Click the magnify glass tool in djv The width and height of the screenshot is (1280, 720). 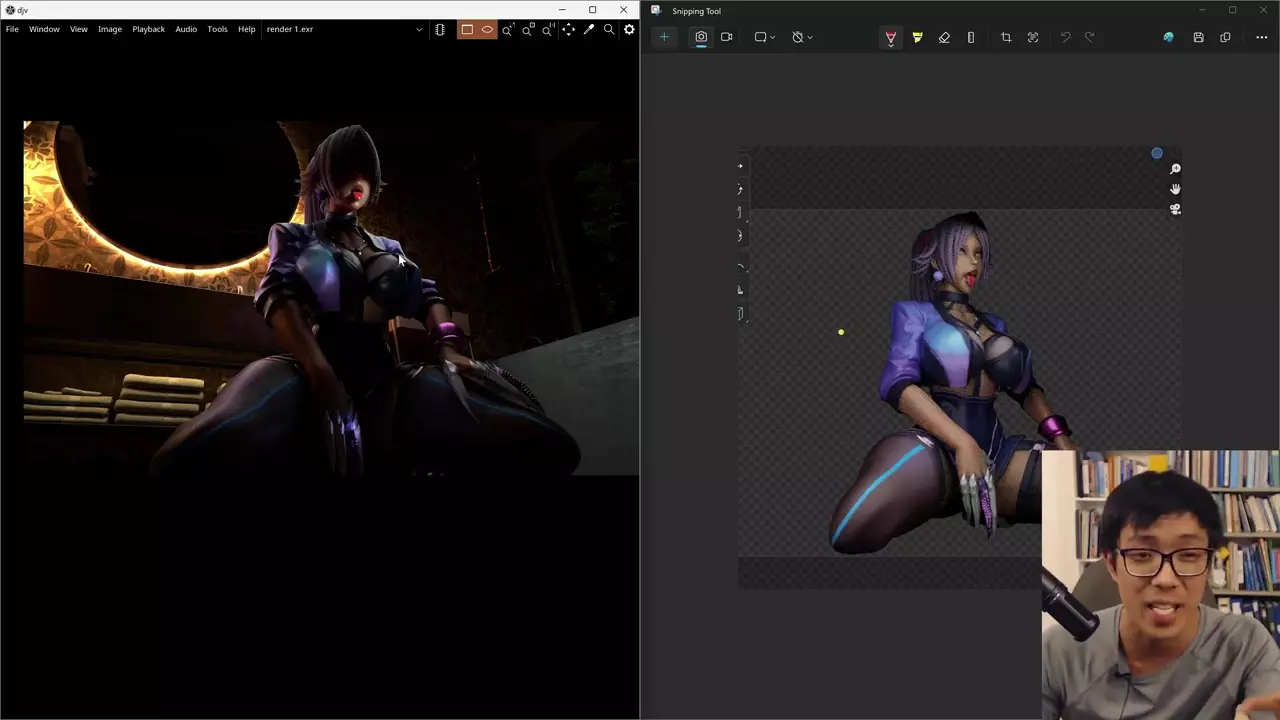pos(609,29)
